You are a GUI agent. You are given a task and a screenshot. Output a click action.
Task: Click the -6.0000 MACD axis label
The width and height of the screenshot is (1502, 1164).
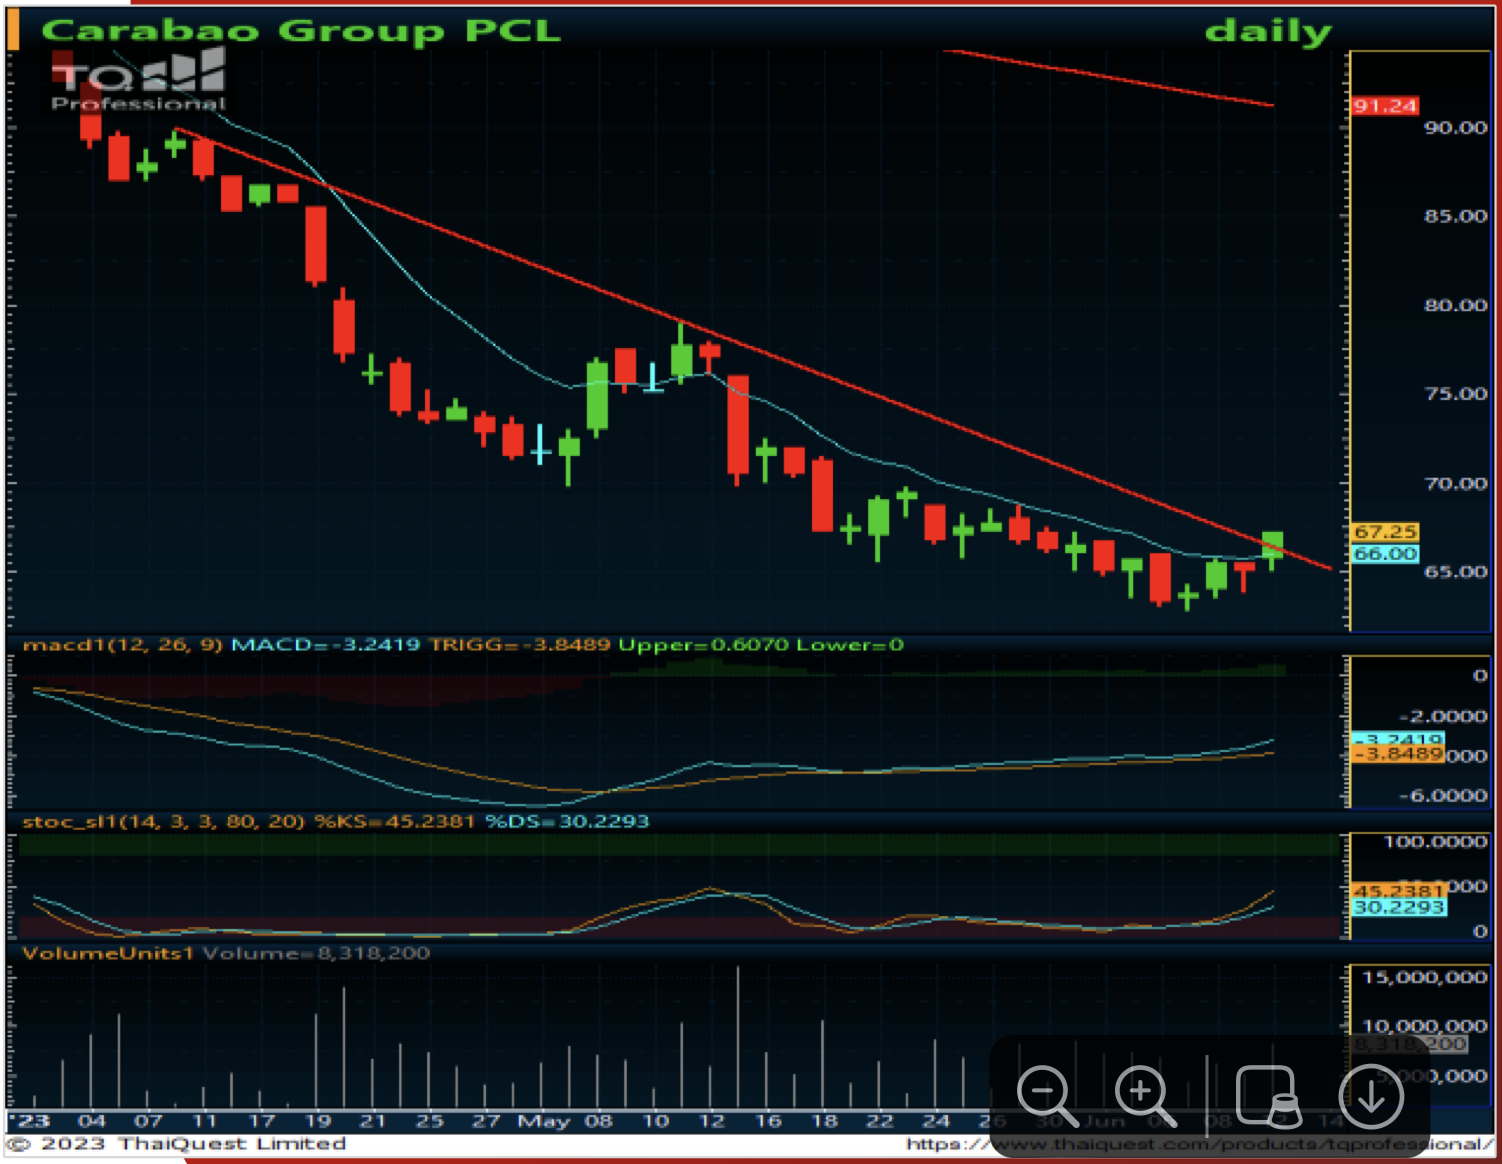point(1442,796)
